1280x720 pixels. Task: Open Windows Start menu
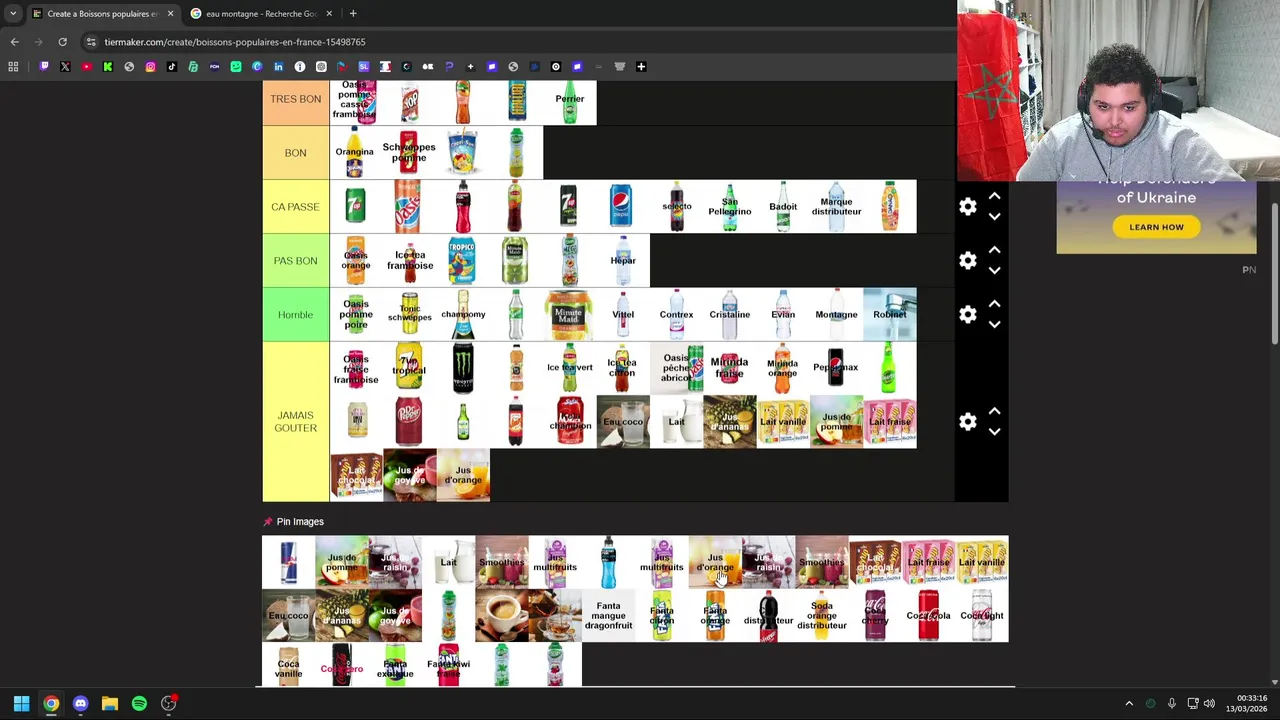coord(21,704)
